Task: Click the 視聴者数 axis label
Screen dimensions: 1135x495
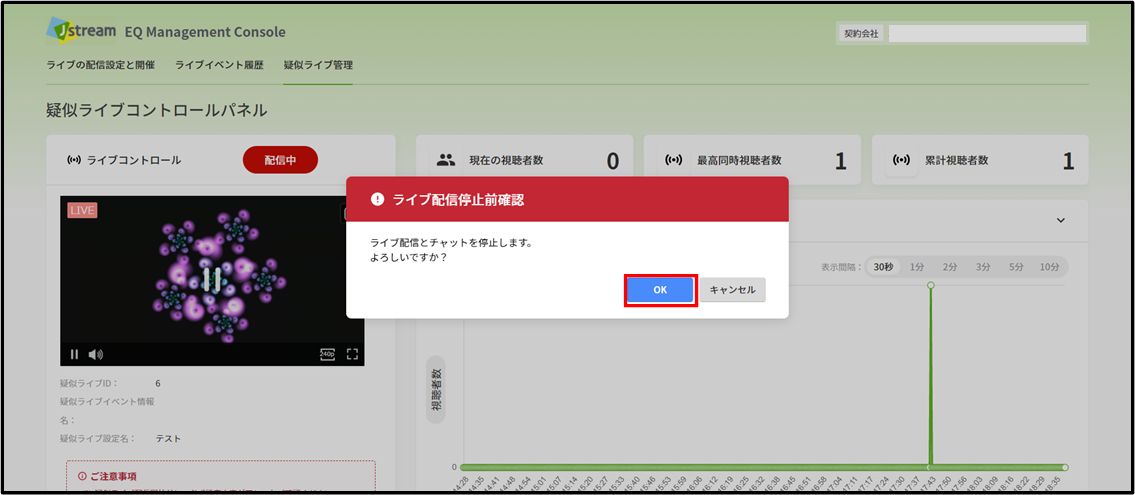Action: tap(436, 391)
